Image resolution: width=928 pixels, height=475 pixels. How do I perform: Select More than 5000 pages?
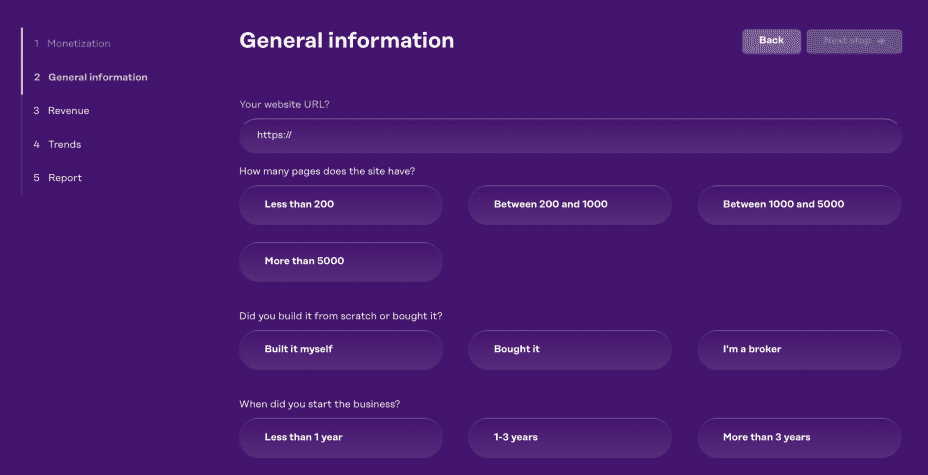coord(340,261)
